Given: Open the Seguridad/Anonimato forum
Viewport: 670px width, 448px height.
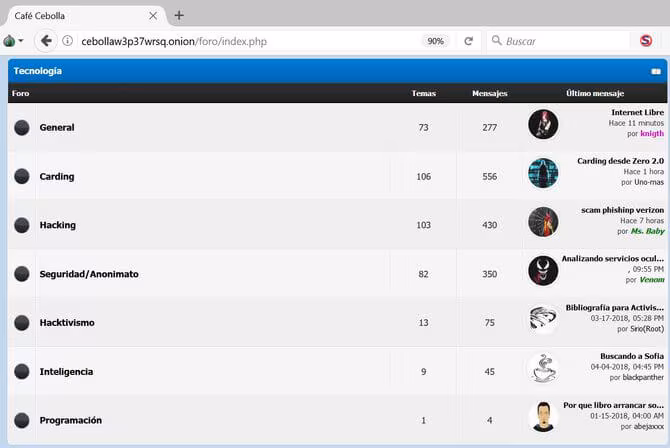Looking at the screenshot, I should [89, 274].
